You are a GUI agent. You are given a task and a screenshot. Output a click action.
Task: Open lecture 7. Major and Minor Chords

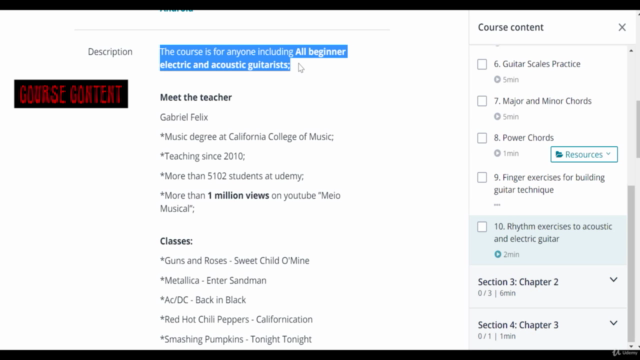[x=542, y=101]
